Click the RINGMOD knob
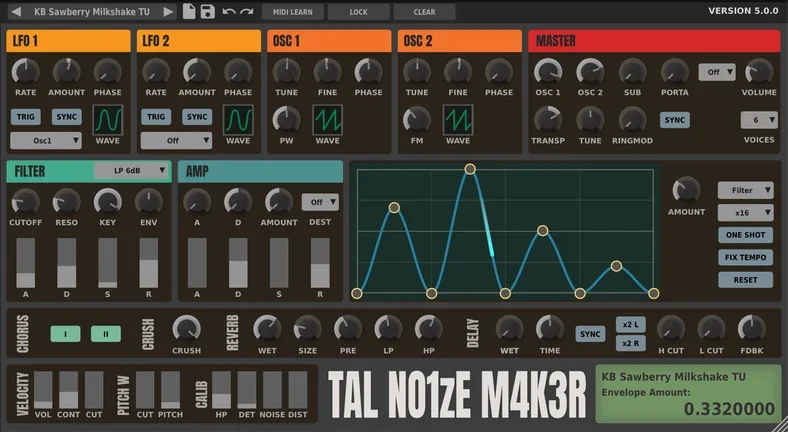788x432 pixels. [x=632, y=120]
